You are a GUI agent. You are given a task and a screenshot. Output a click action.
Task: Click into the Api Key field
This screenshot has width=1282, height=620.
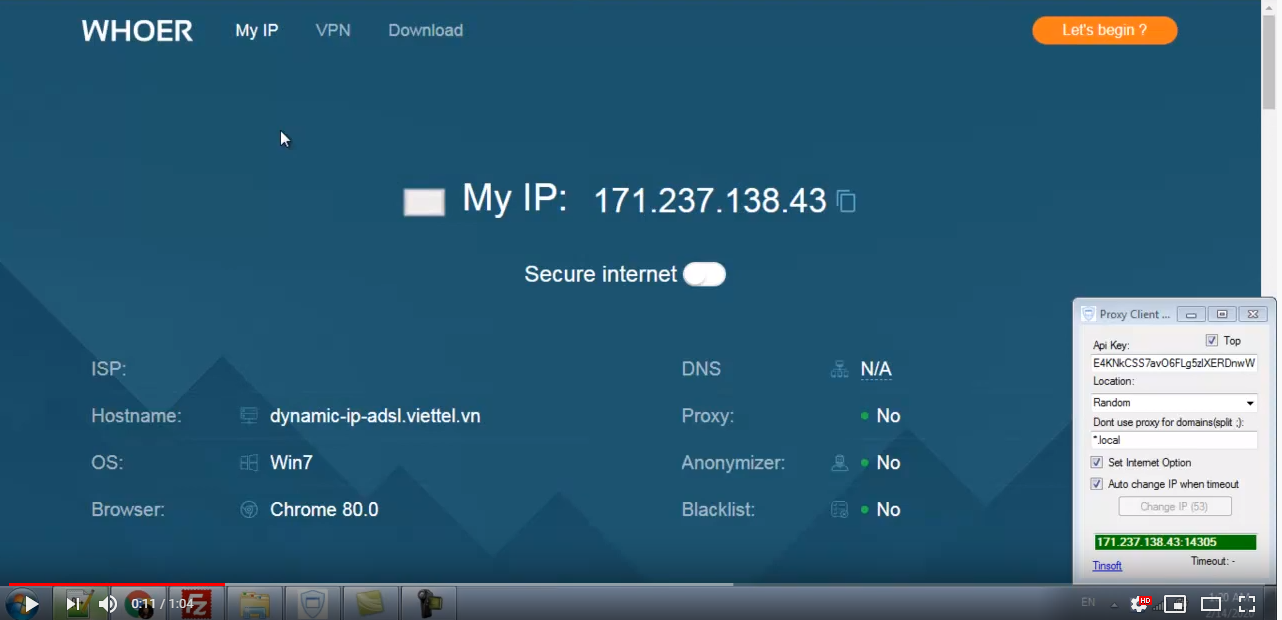point(1174,363)
